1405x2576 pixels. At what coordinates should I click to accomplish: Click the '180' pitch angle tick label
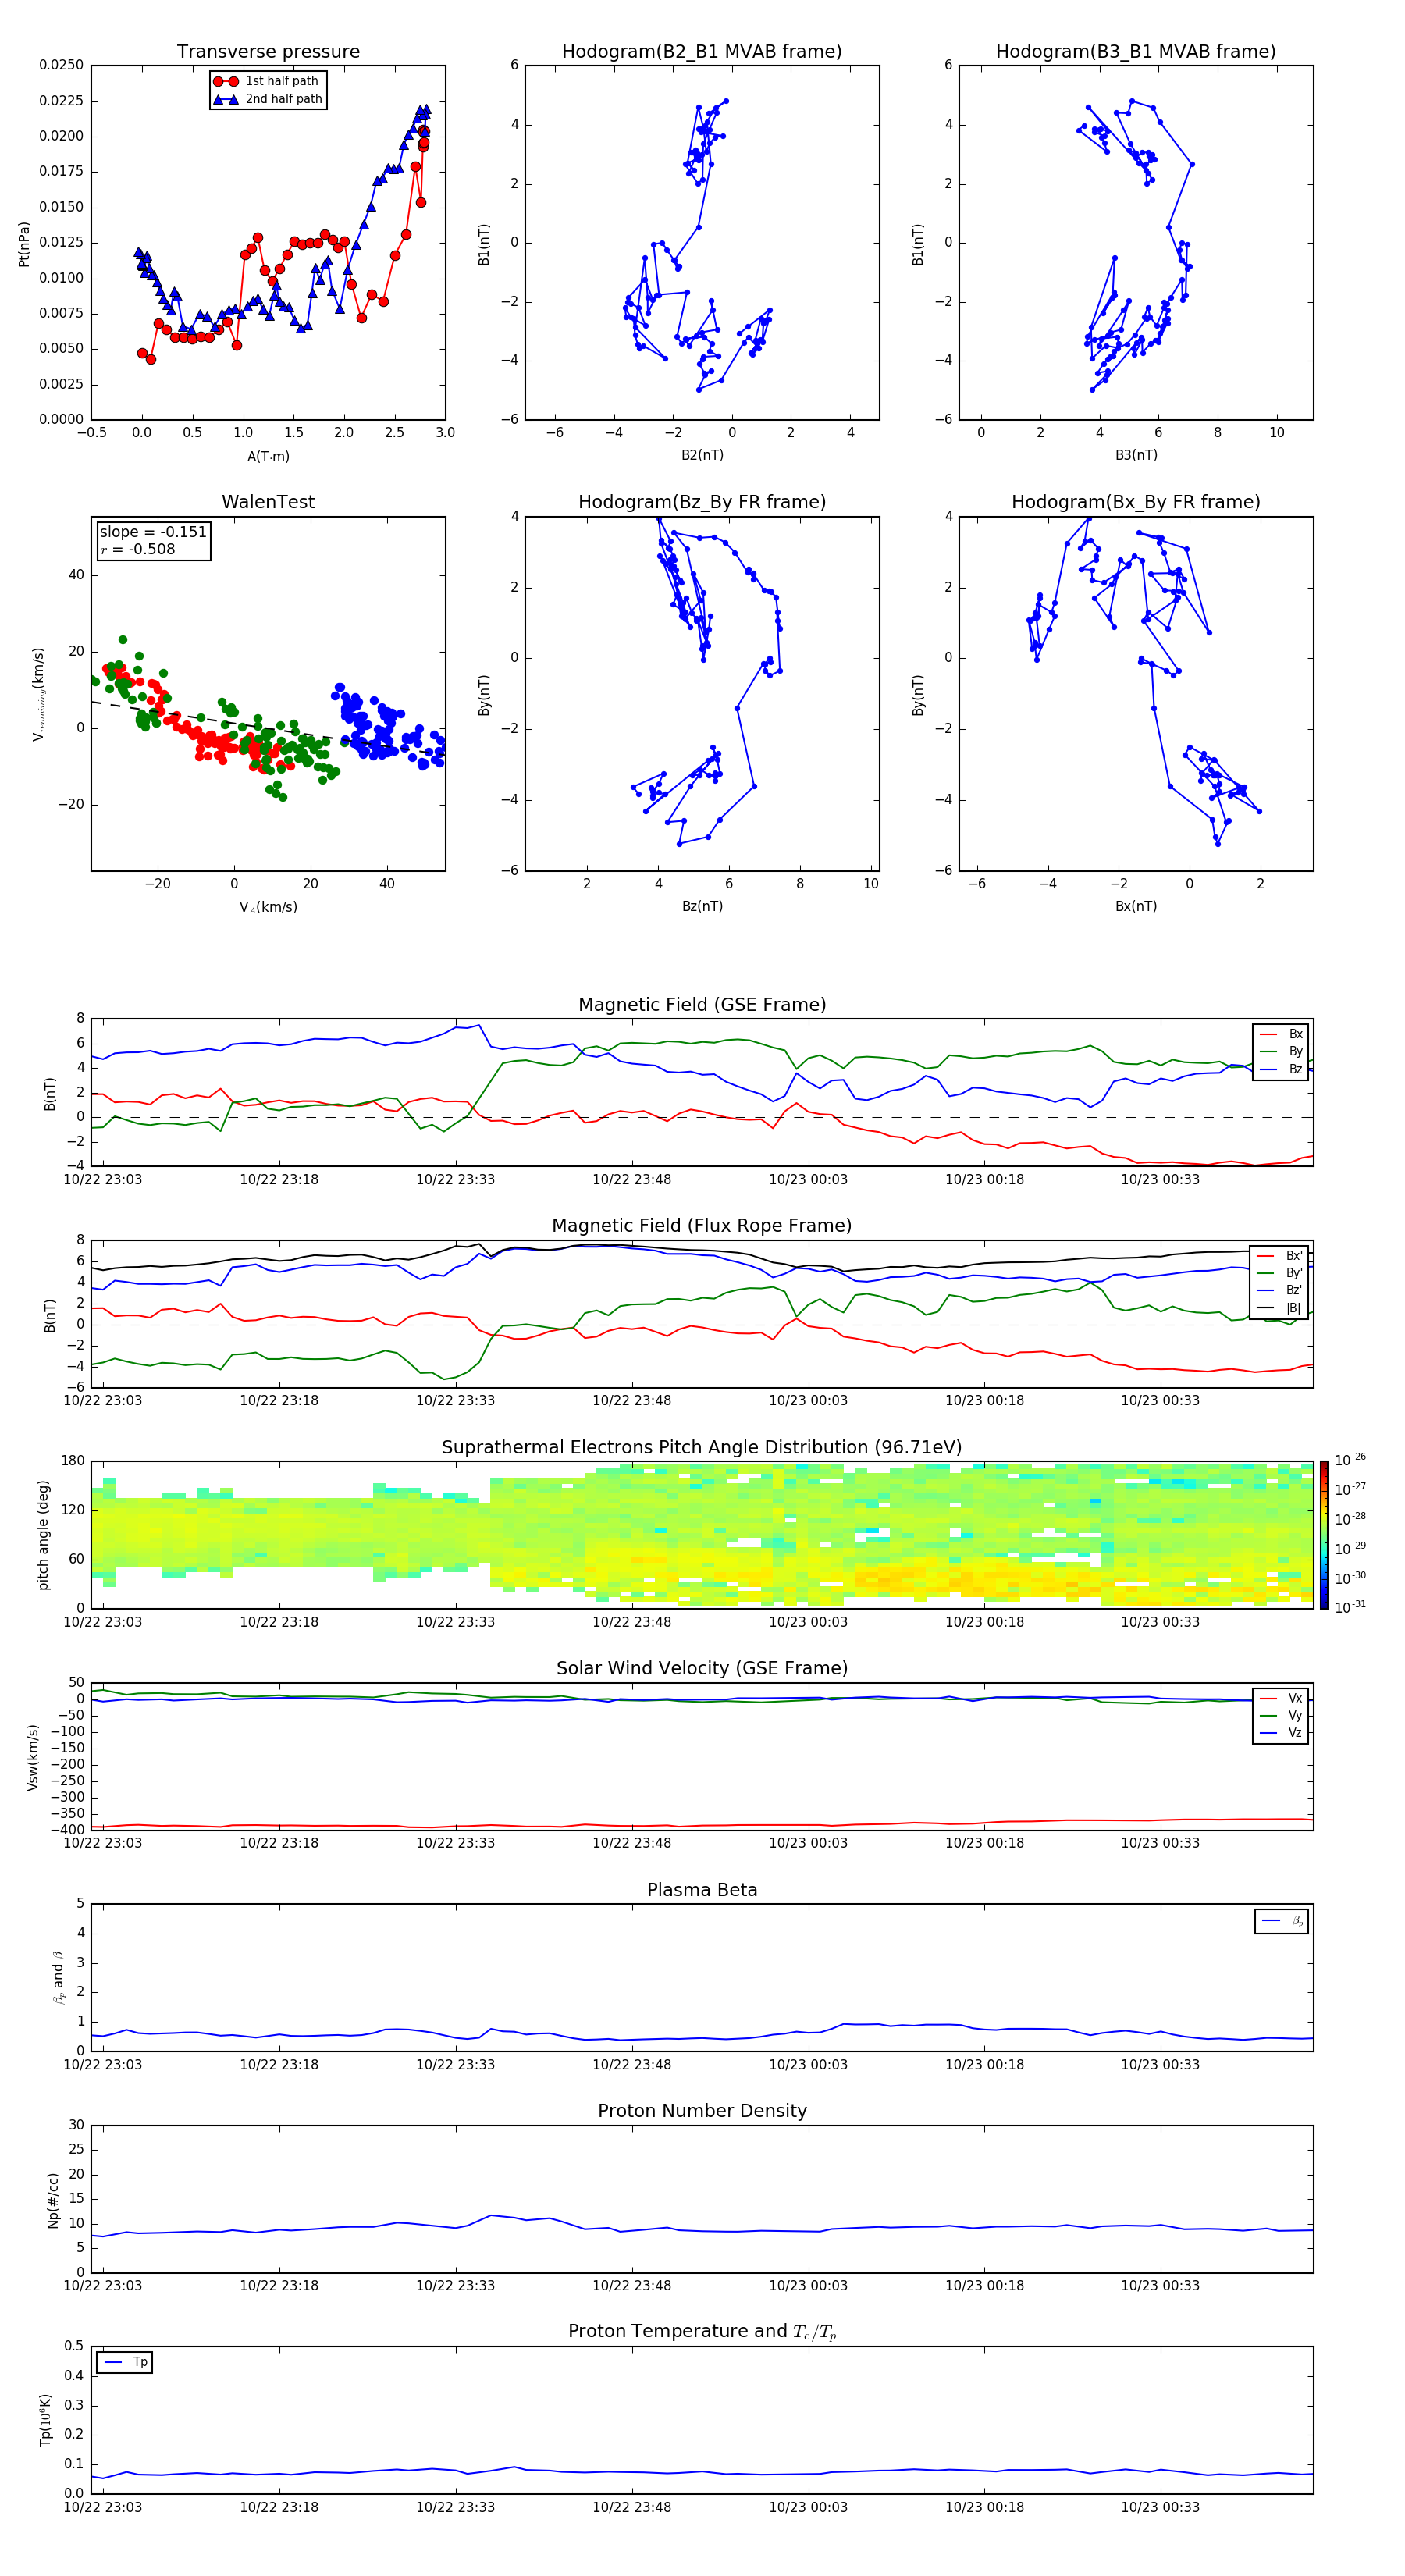click(x=73, y=1461)
